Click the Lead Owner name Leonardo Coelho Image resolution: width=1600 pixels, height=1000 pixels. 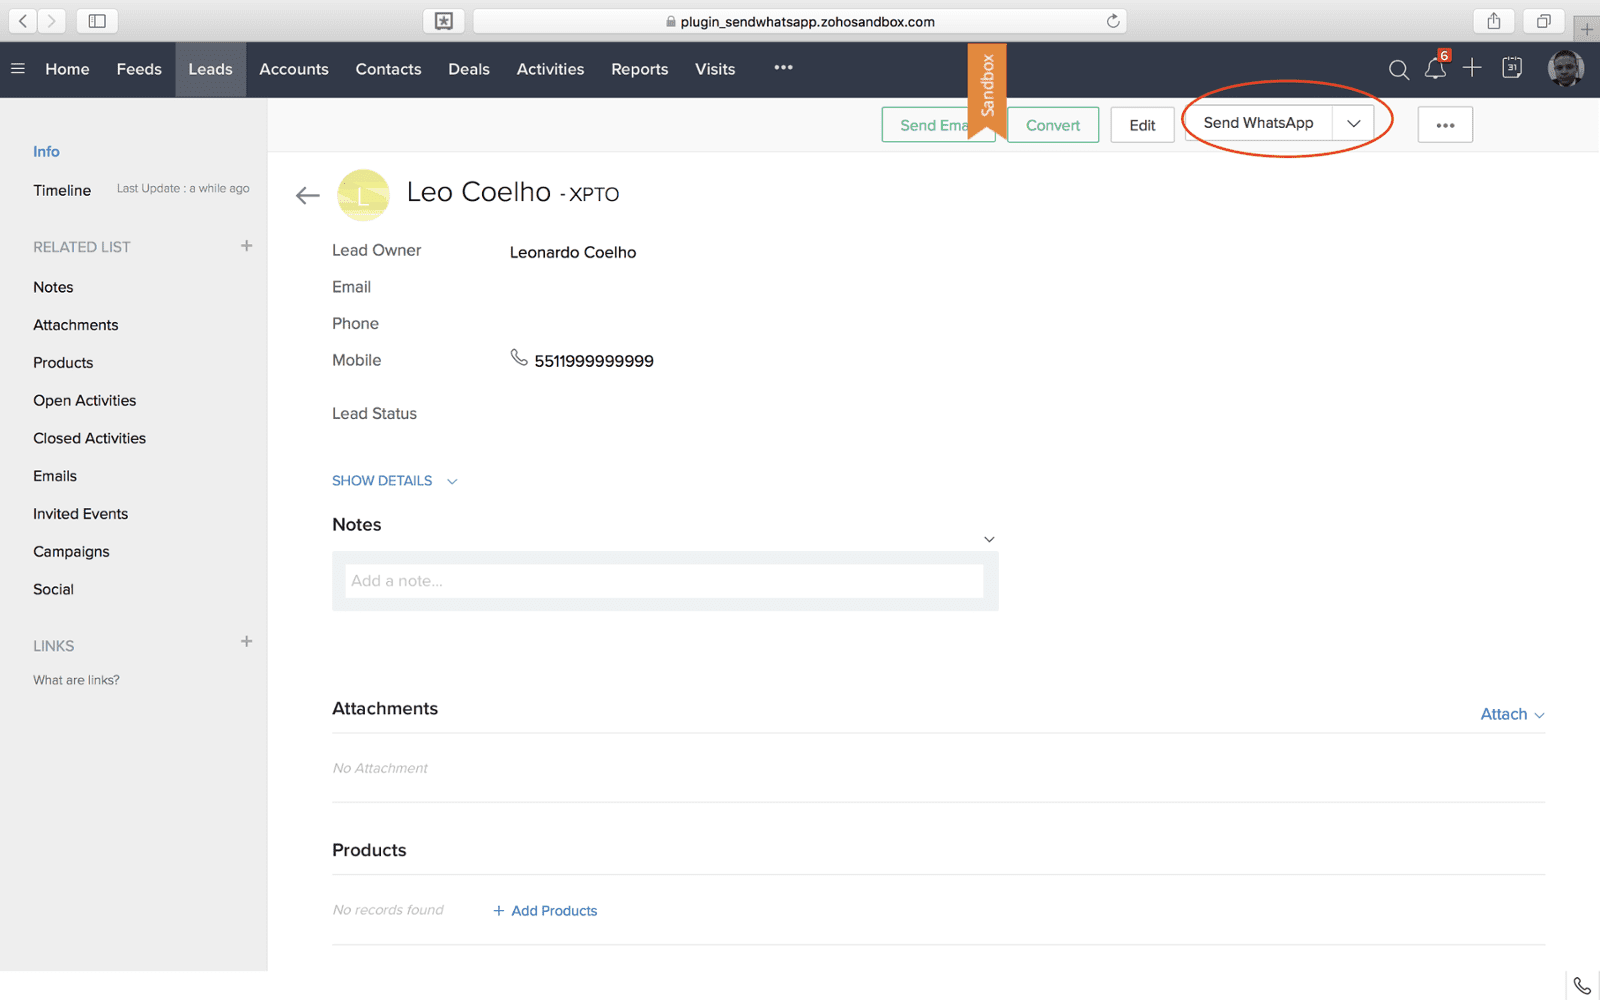tap(573, 252)
